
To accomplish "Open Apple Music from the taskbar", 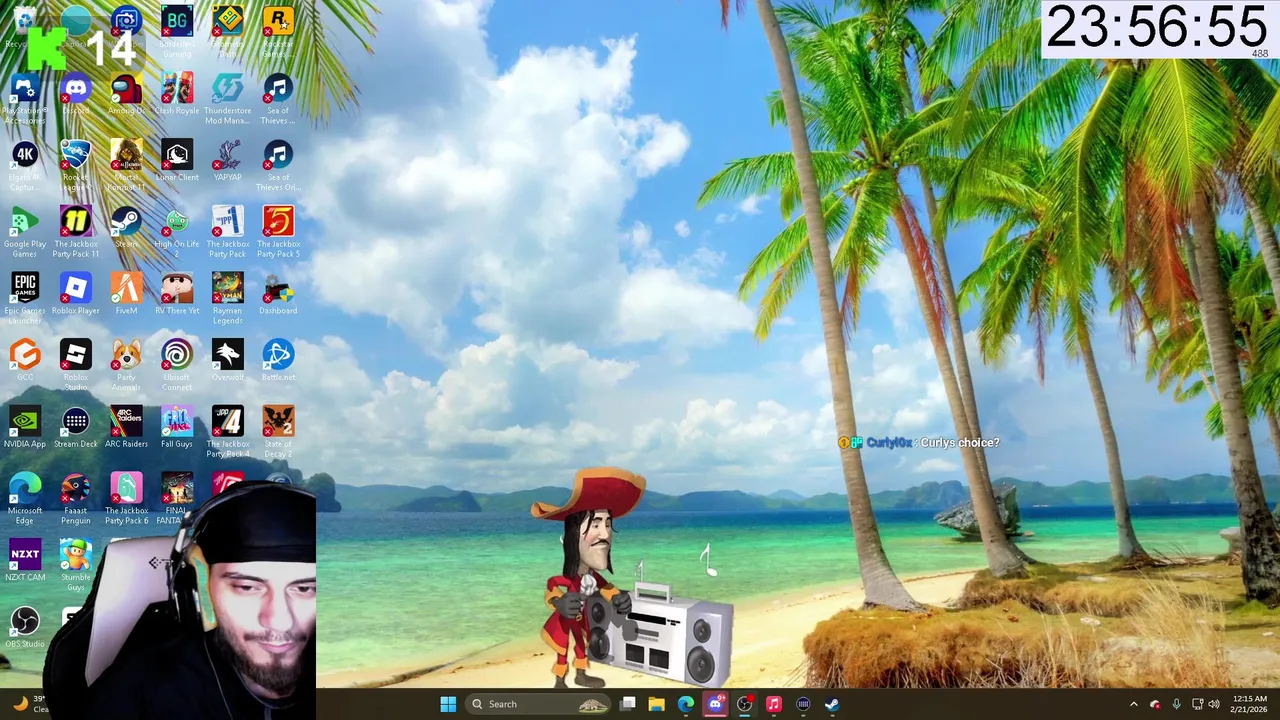I will [x=773, y=704].
